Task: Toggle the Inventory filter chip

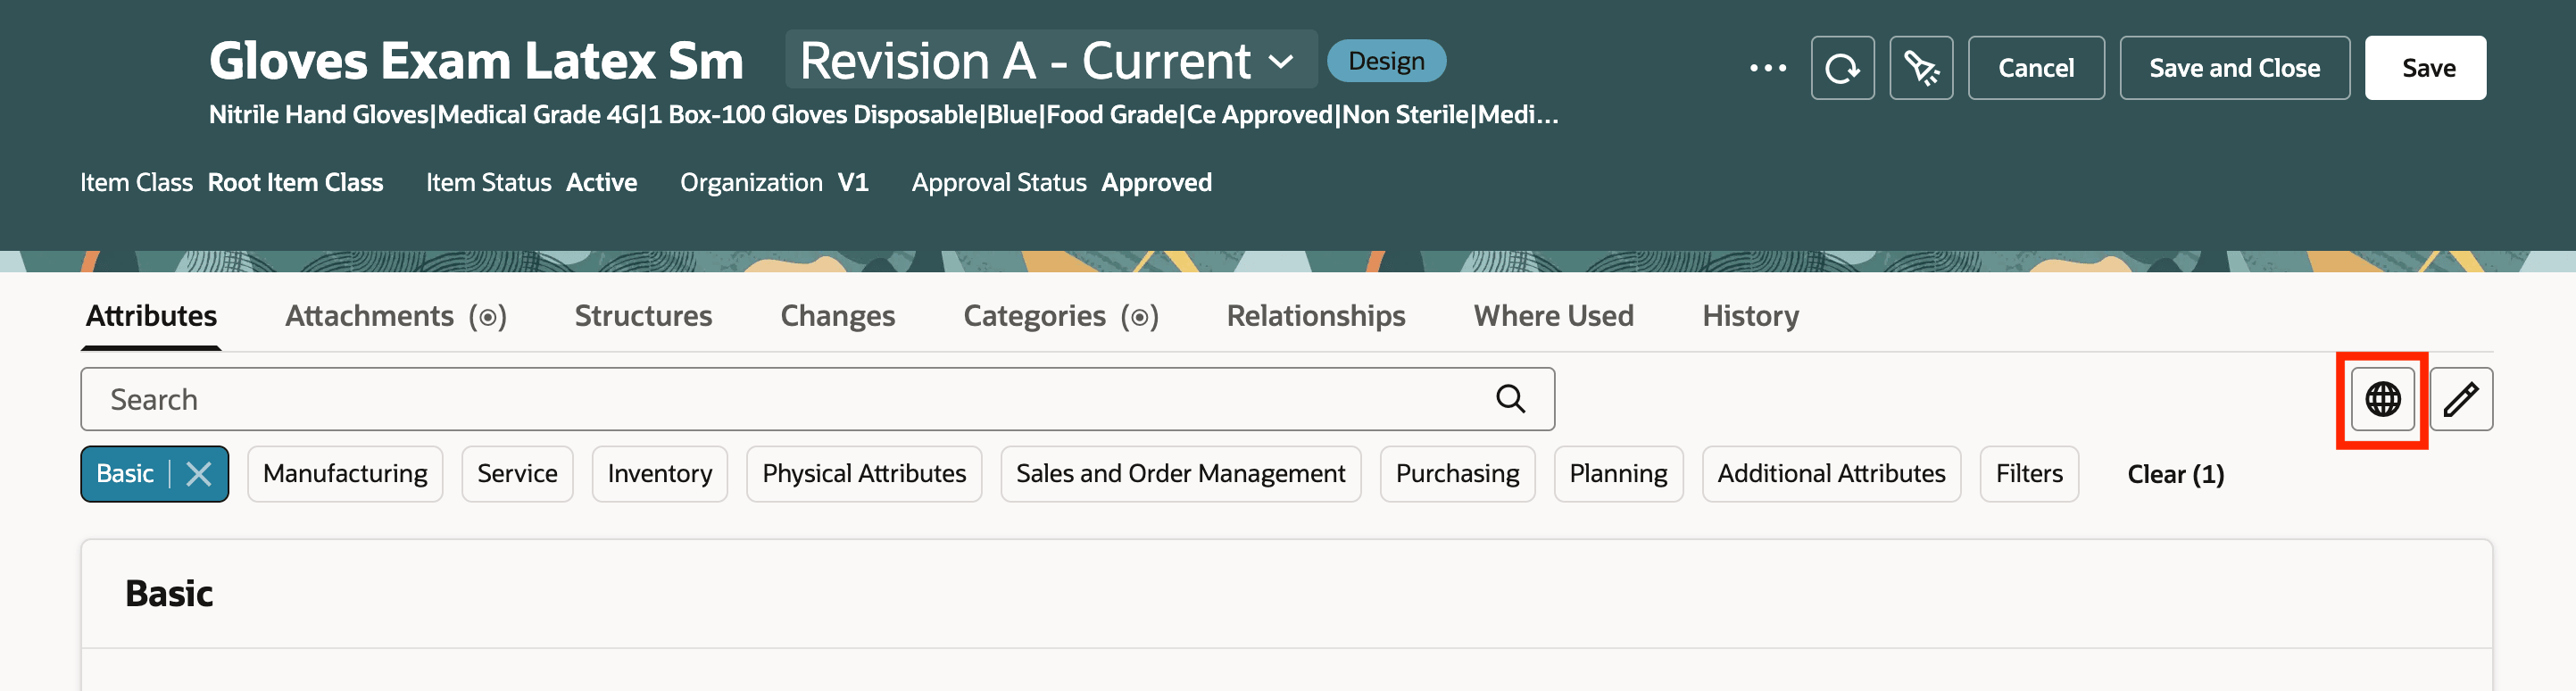Action: [x=659, y=474]
